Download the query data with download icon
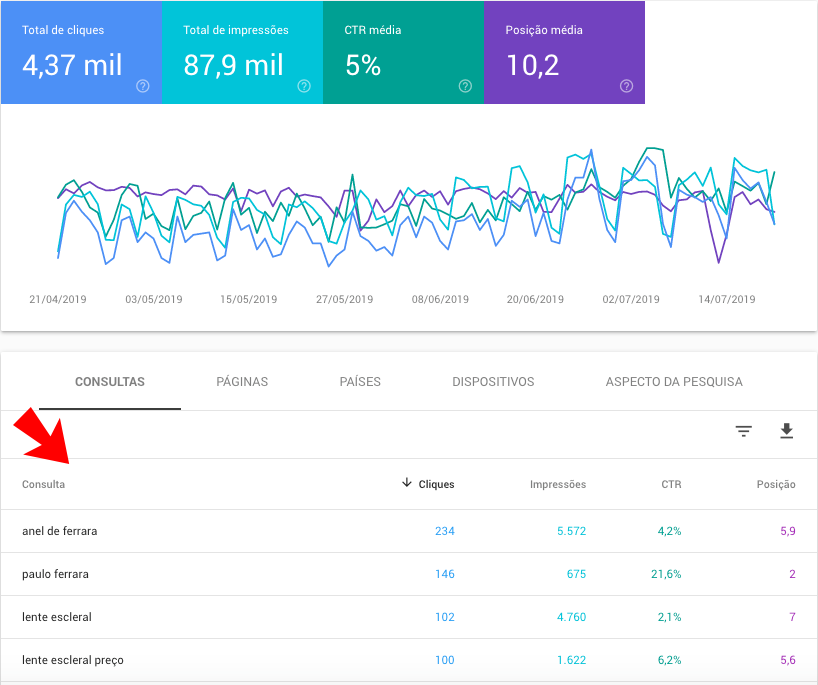Image resolution: width=818 pixels, height=685 pixels. pos(786,431)
